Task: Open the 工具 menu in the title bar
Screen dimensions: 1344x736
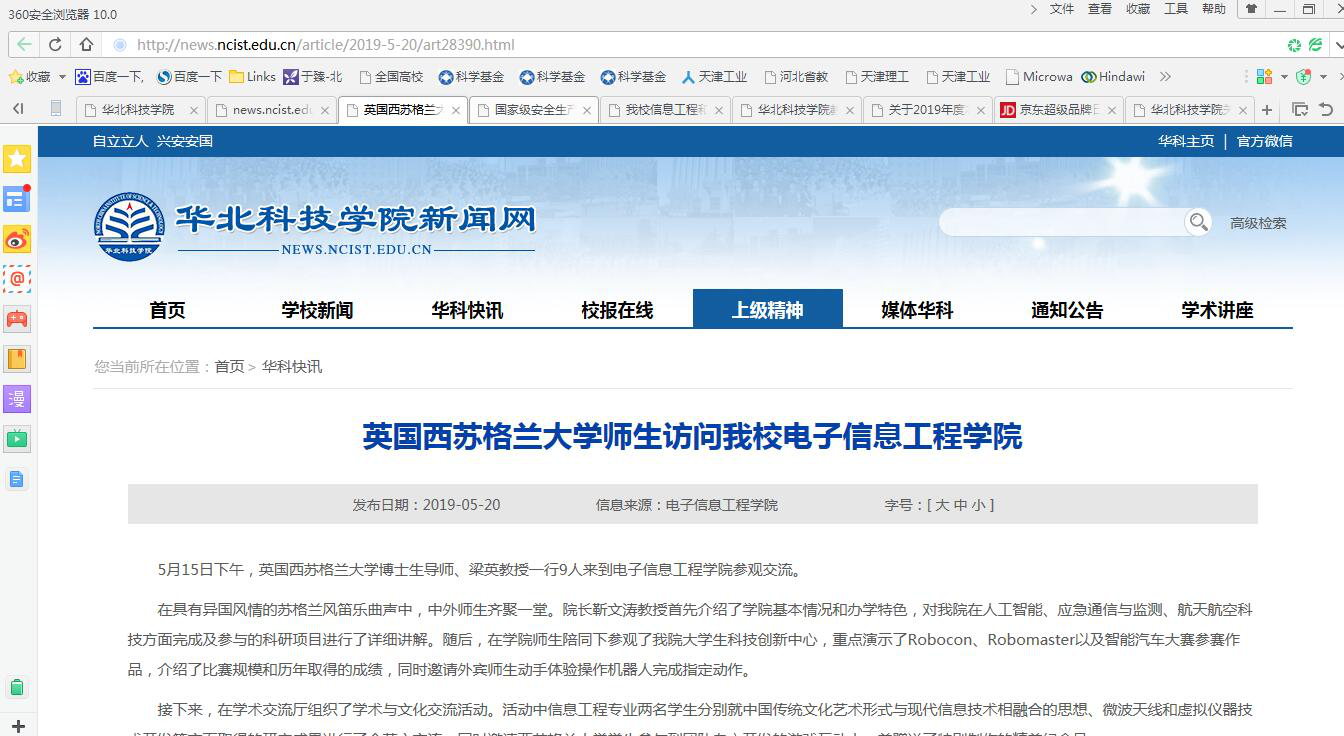Action: click(x=1176, y=9)
